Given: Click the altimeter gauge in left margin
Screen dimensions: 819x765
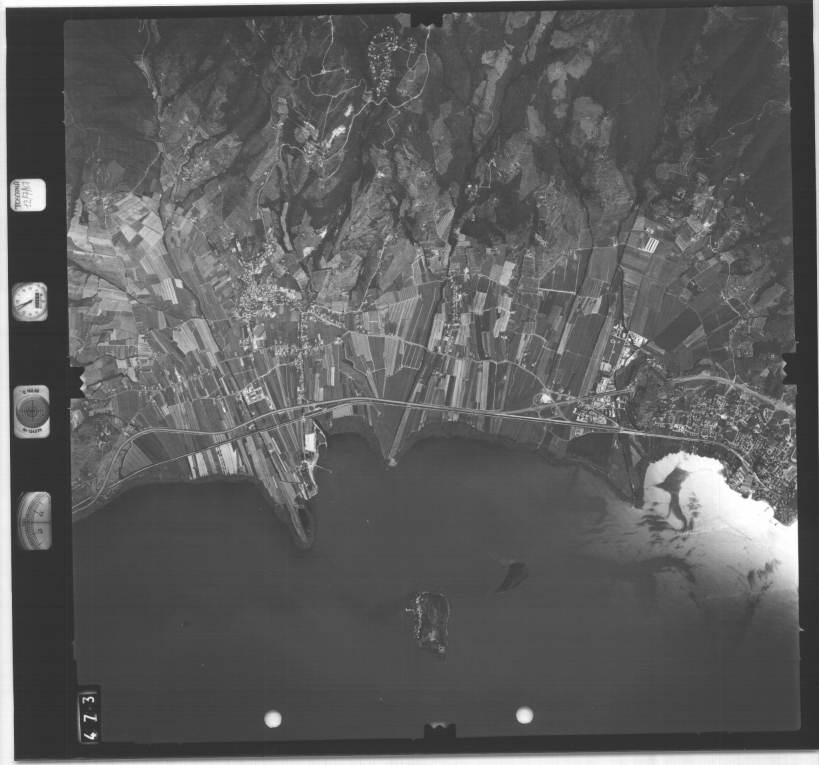Looking at the screenshot, I should (x=34, y=520).
